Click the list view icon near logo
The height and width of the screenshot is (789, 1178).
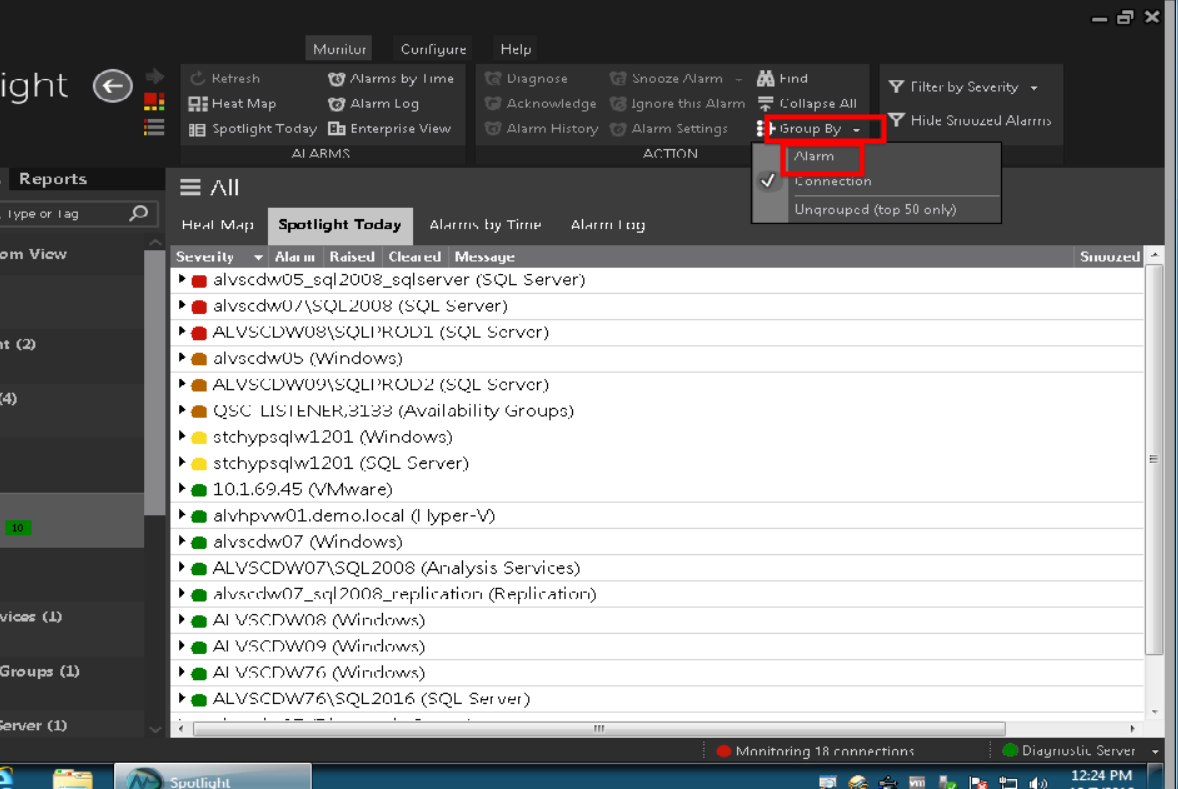(x=154, y=128)
